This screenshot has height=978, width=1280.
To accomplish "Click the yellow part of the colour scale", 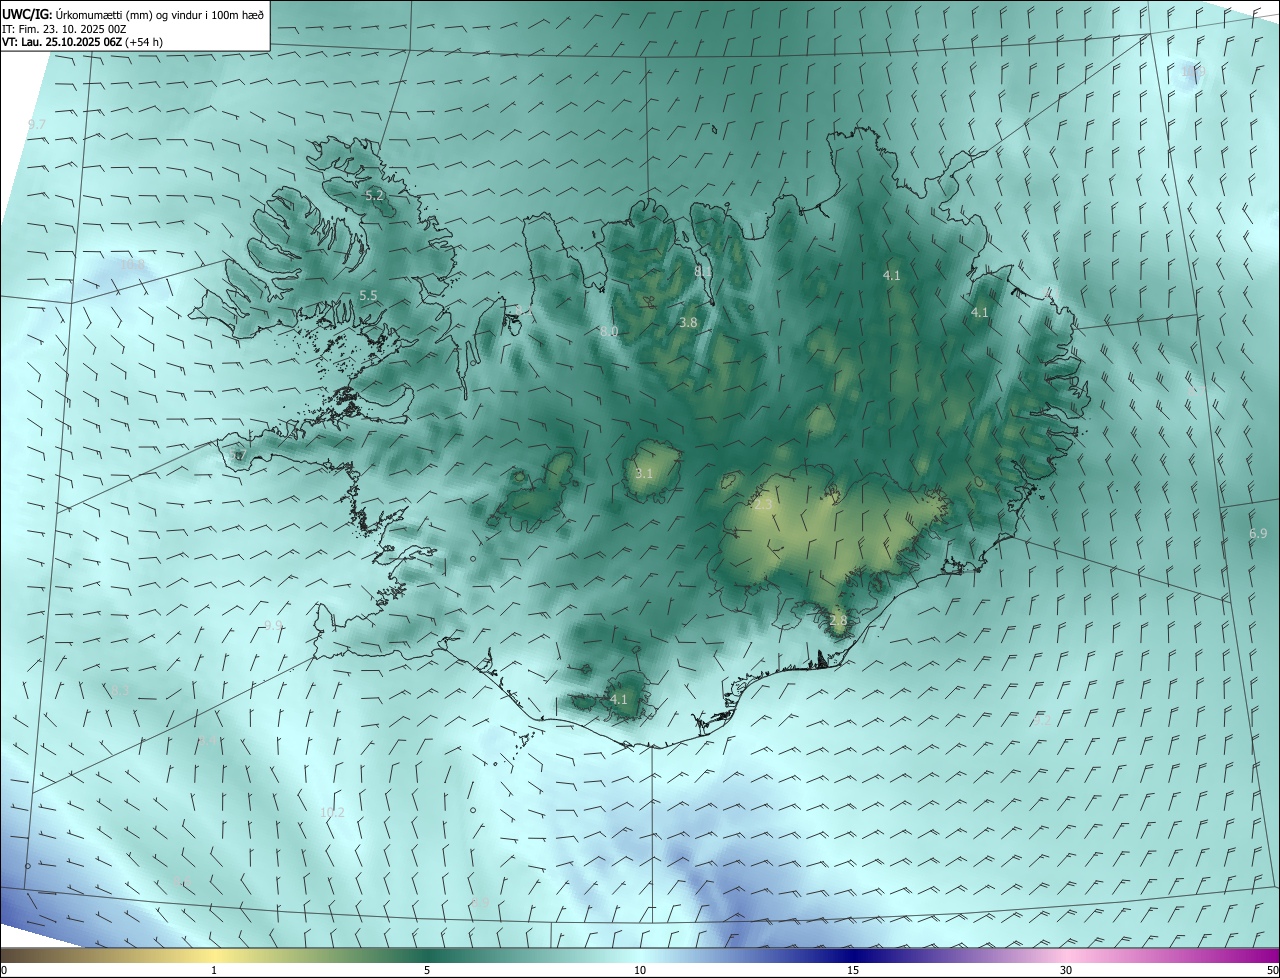I will pos(214,955).
